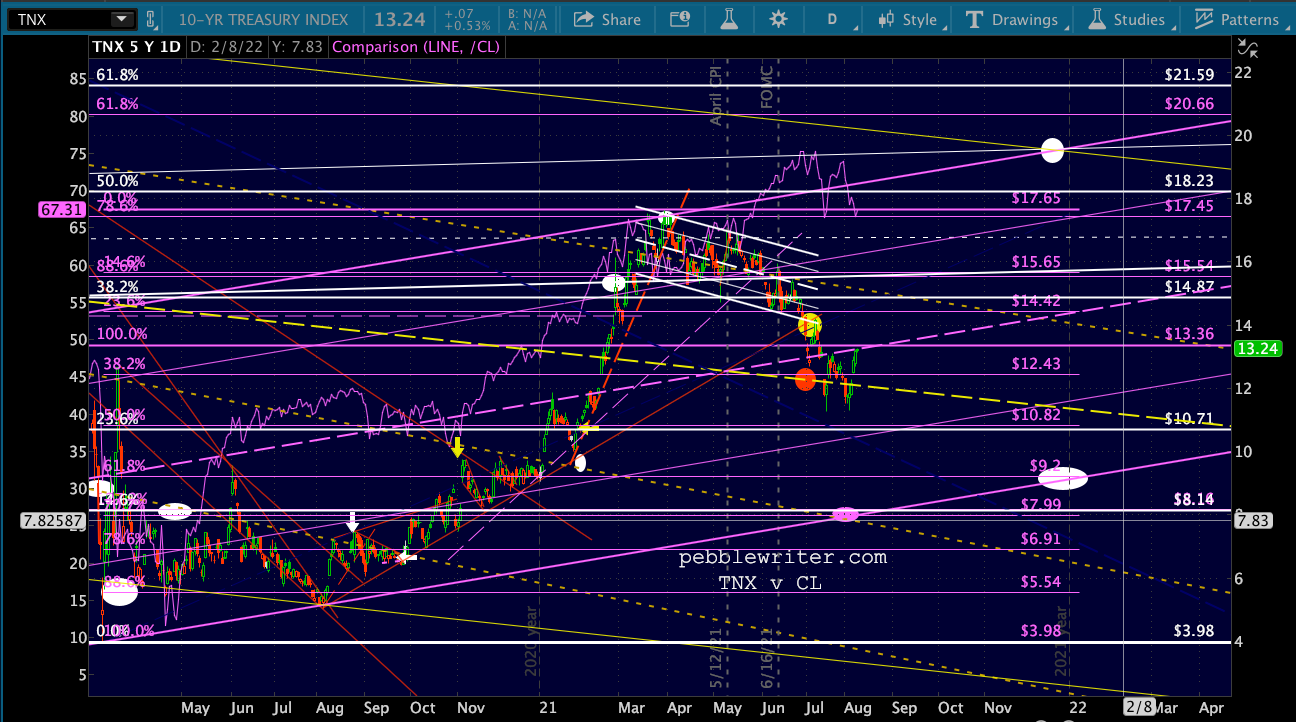Expand the Studies menu
Screen dimensions: 1296x722
click(1126, 19)
